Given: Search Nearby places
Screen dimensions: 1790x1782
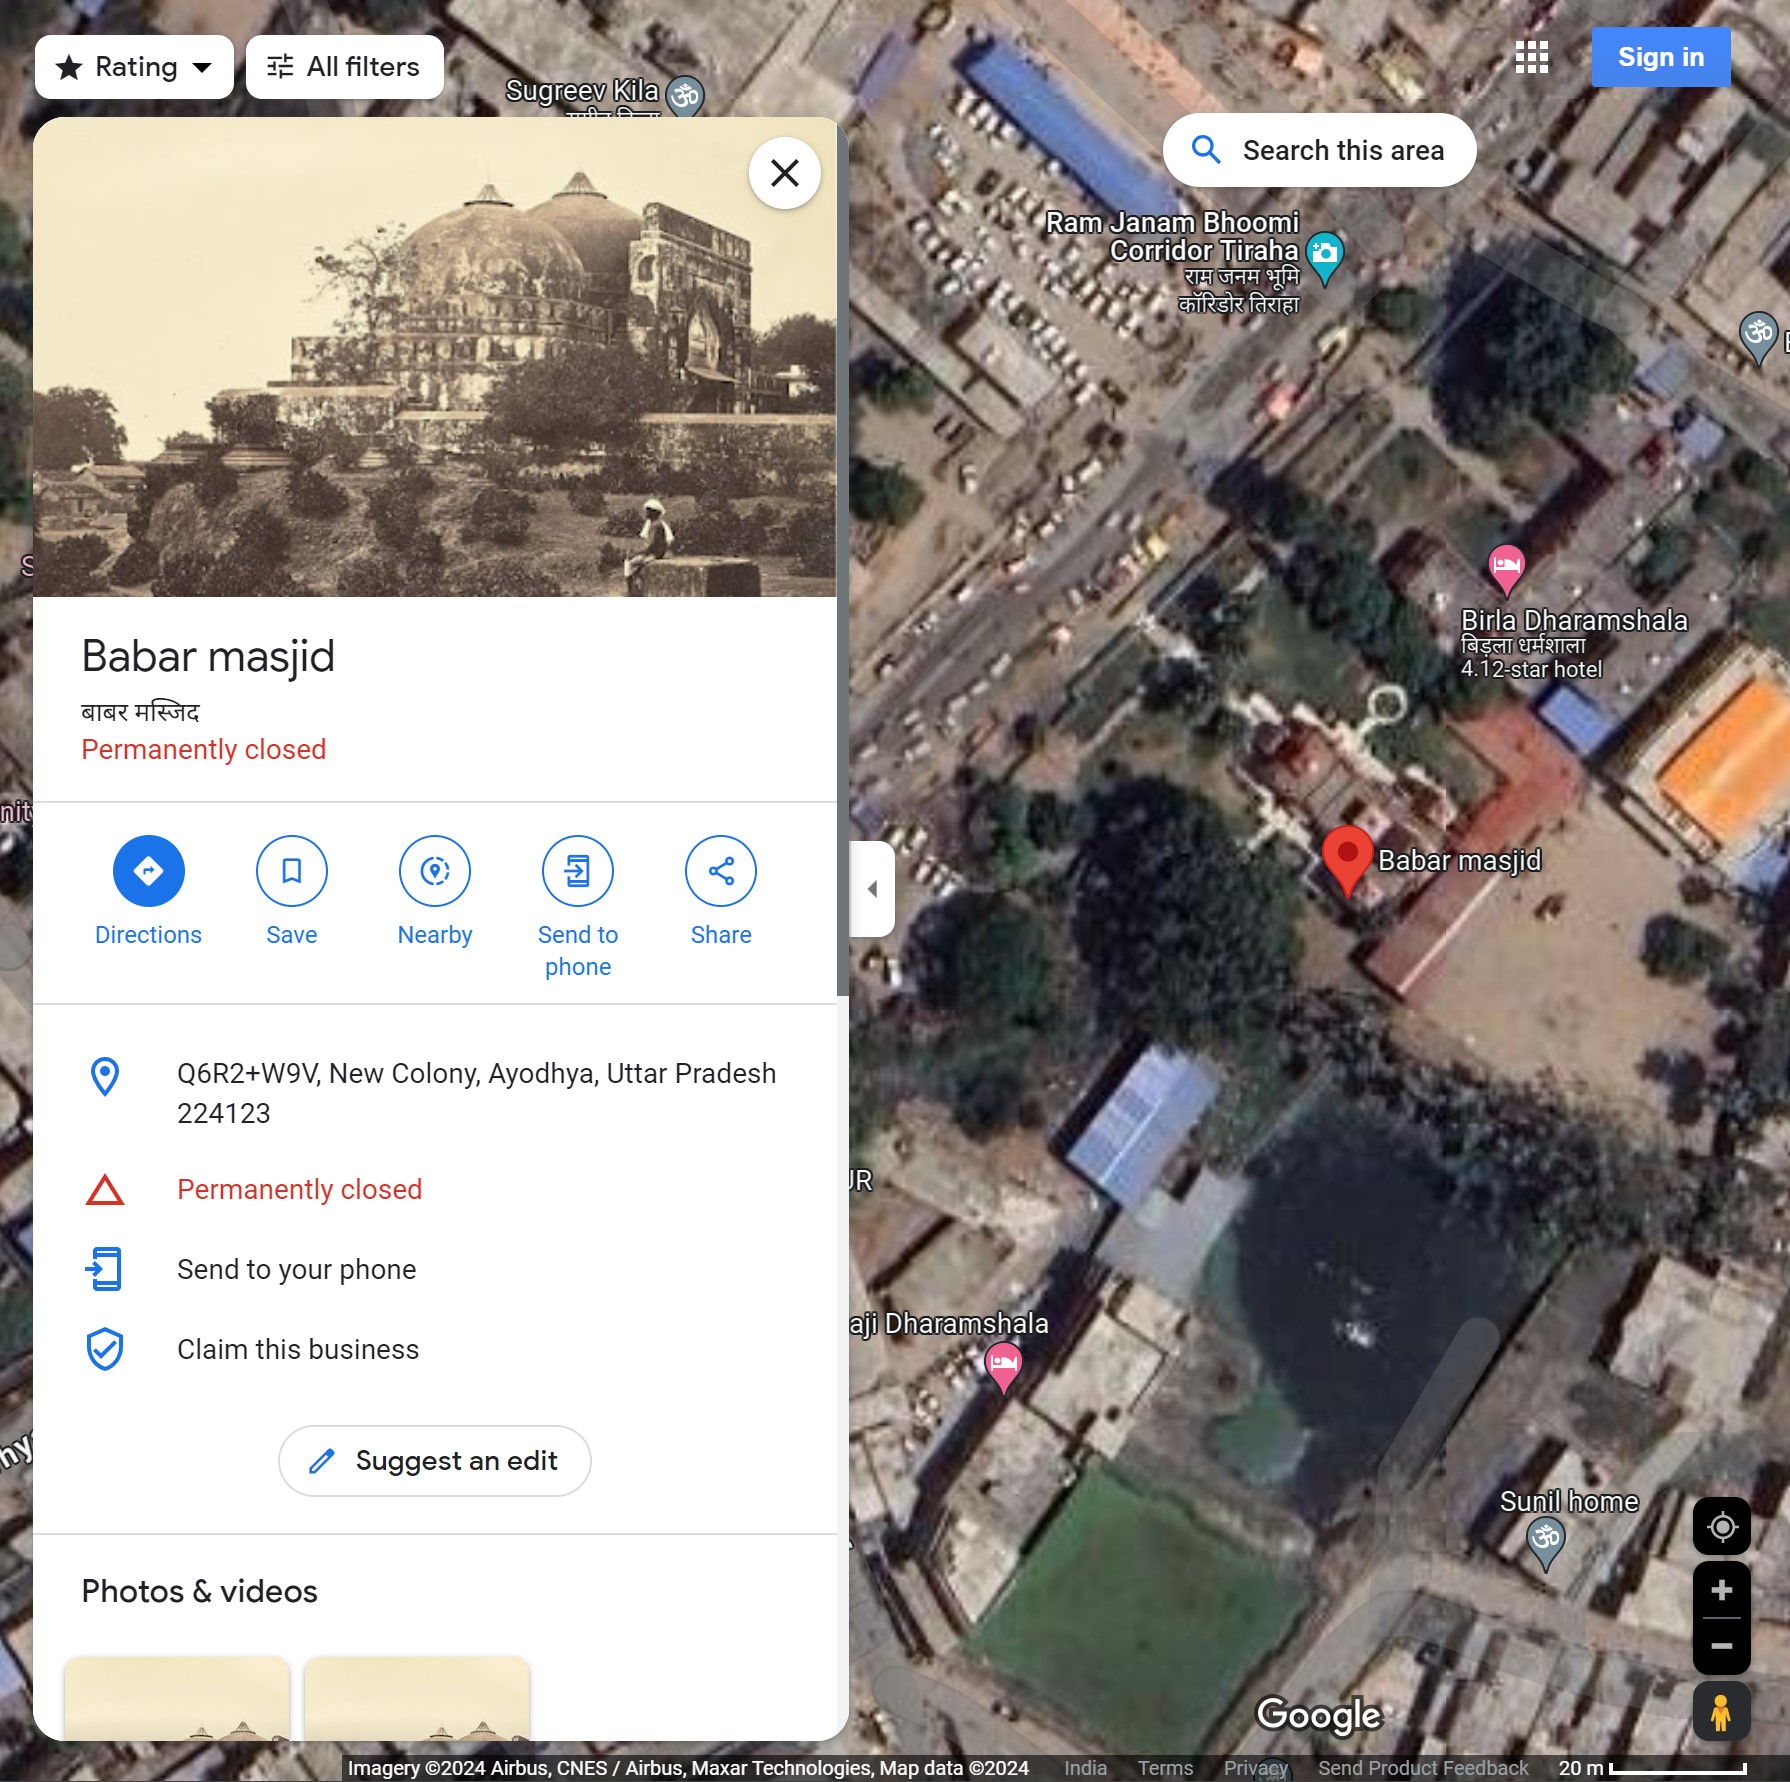Looking at the screenshot, I should click(435, 890).
